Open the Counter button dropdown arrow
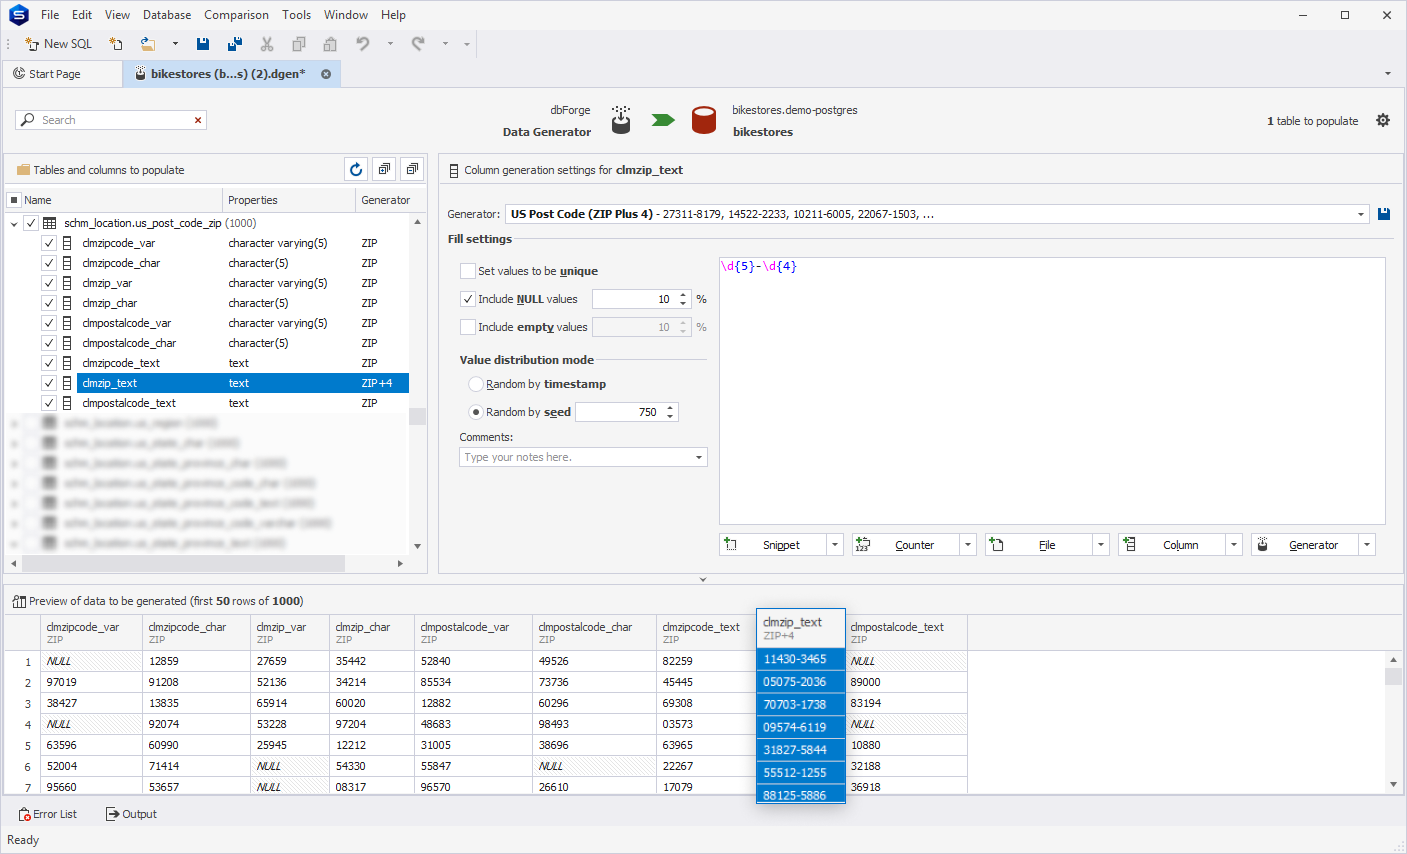The width and height of the screenshot is (1407, 854). coord(968,545)
